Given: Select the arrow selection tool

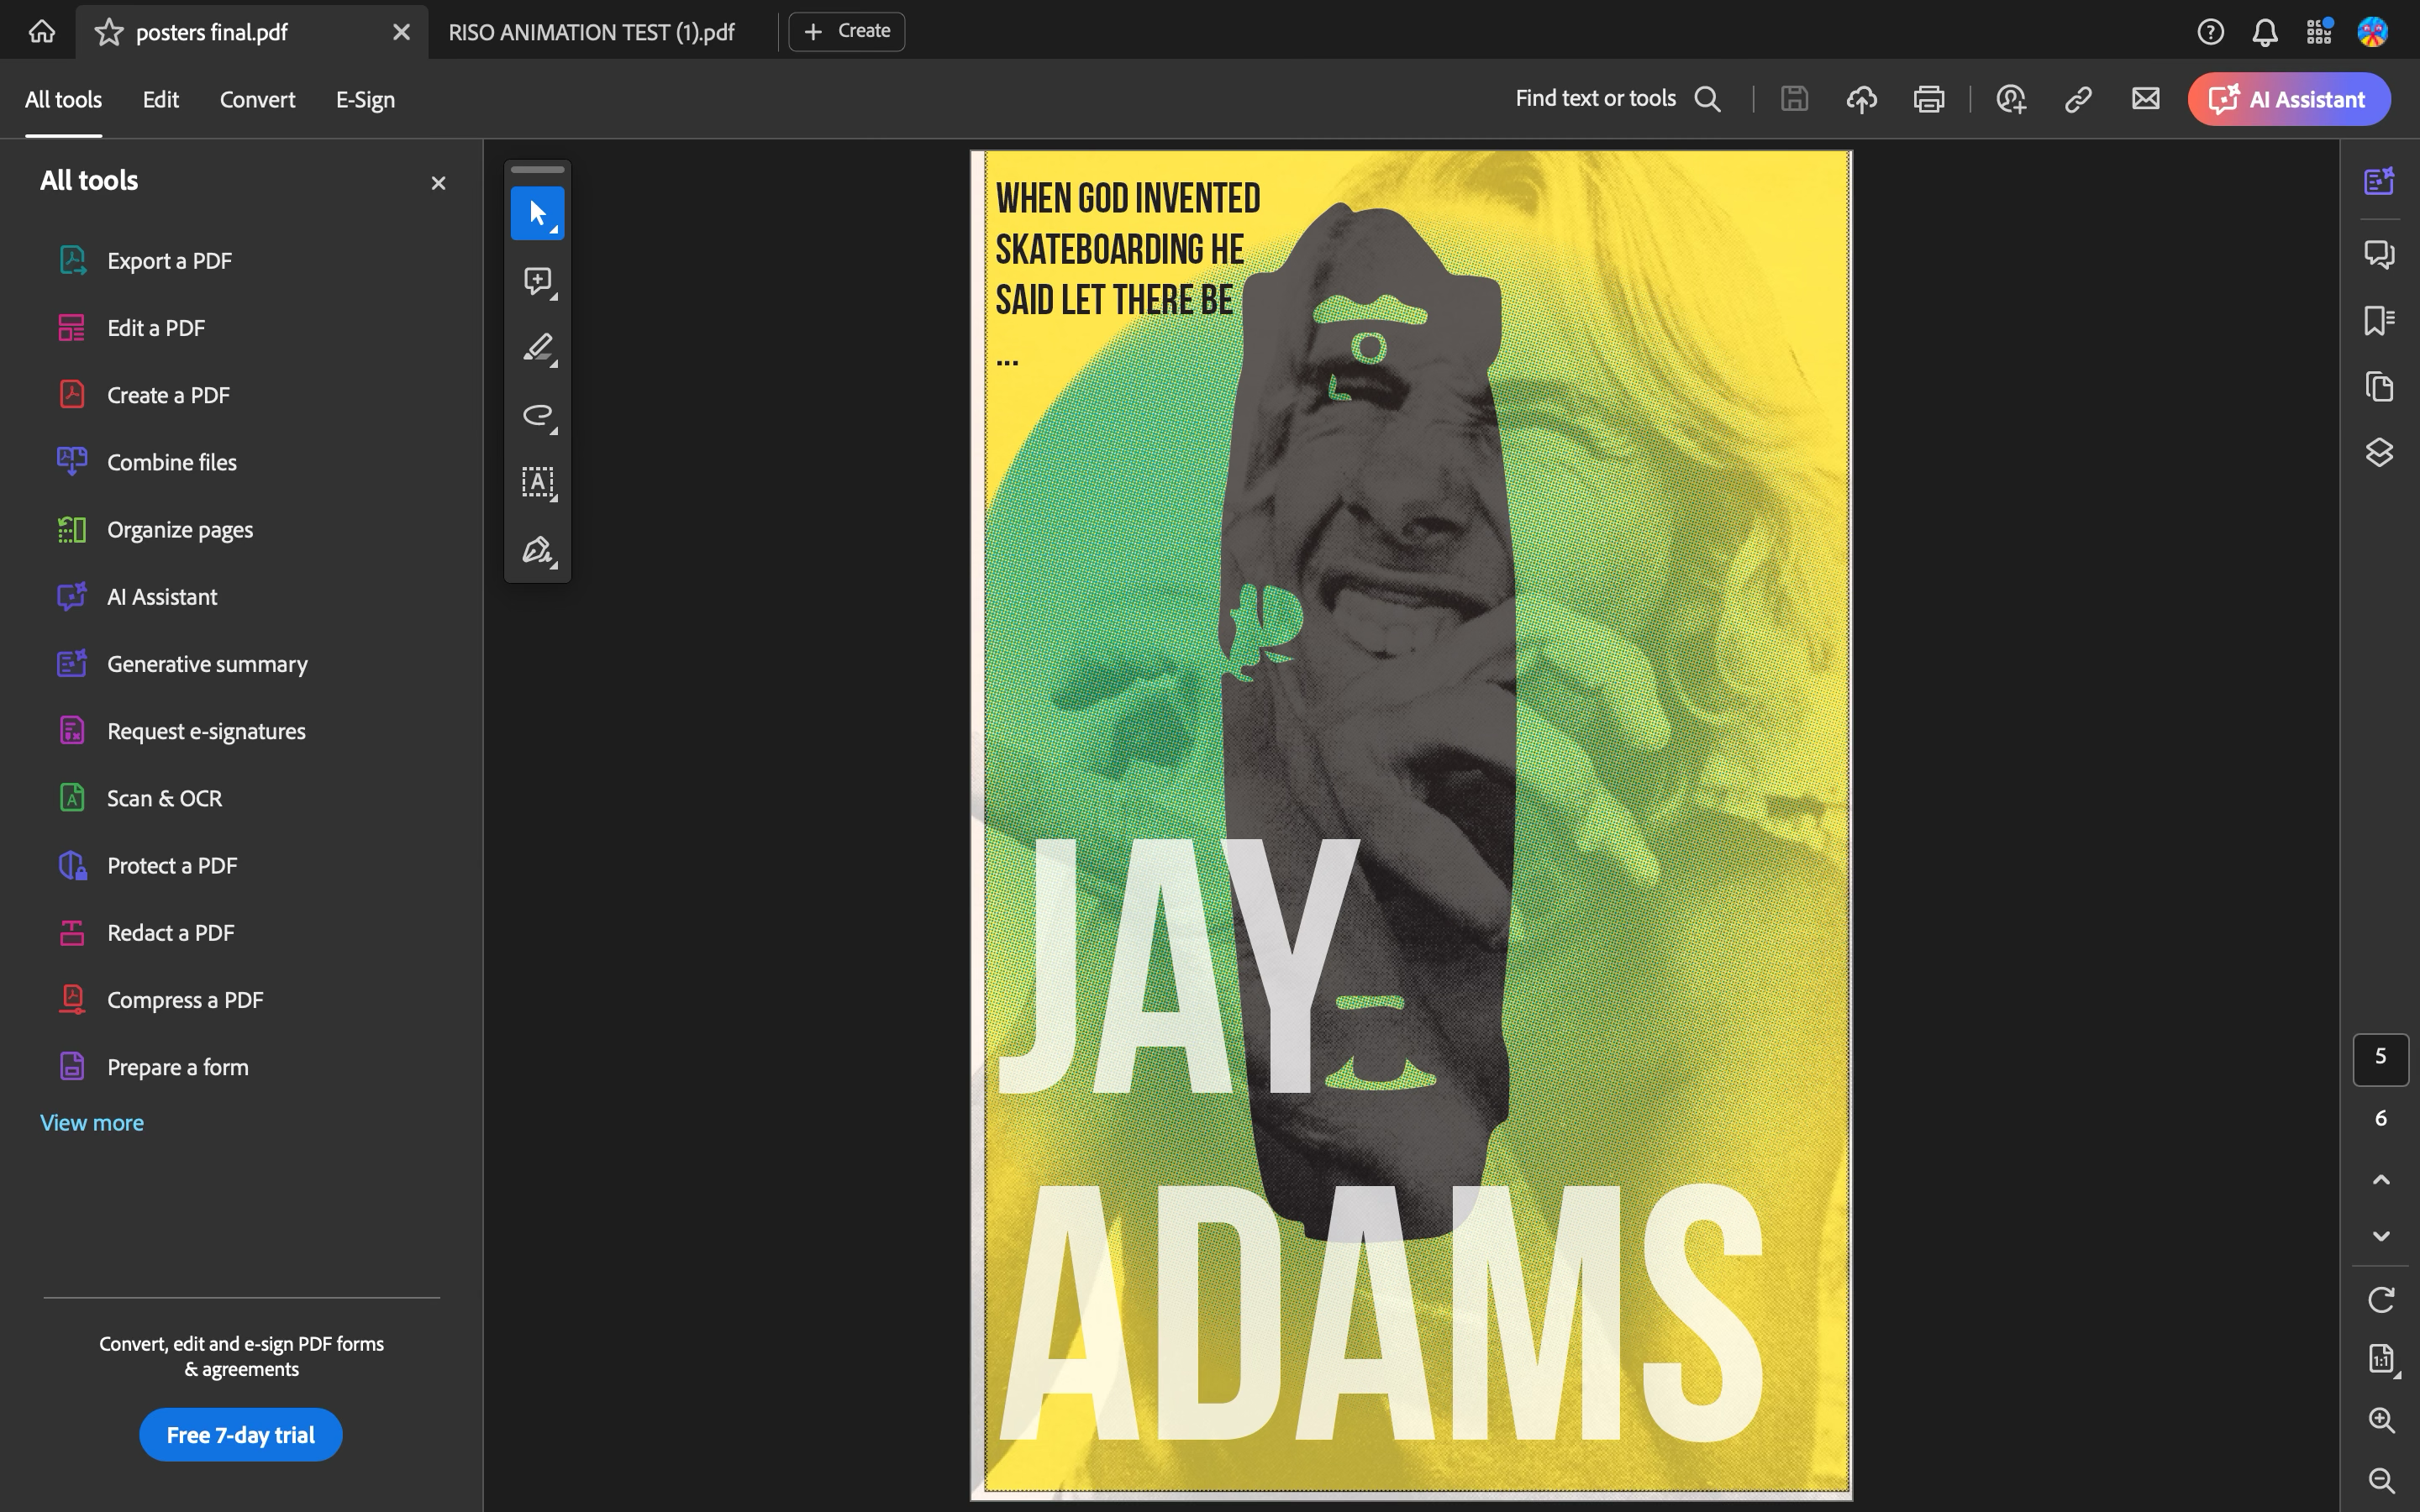Looking at the screenshot, I should [x=537, y=213].
